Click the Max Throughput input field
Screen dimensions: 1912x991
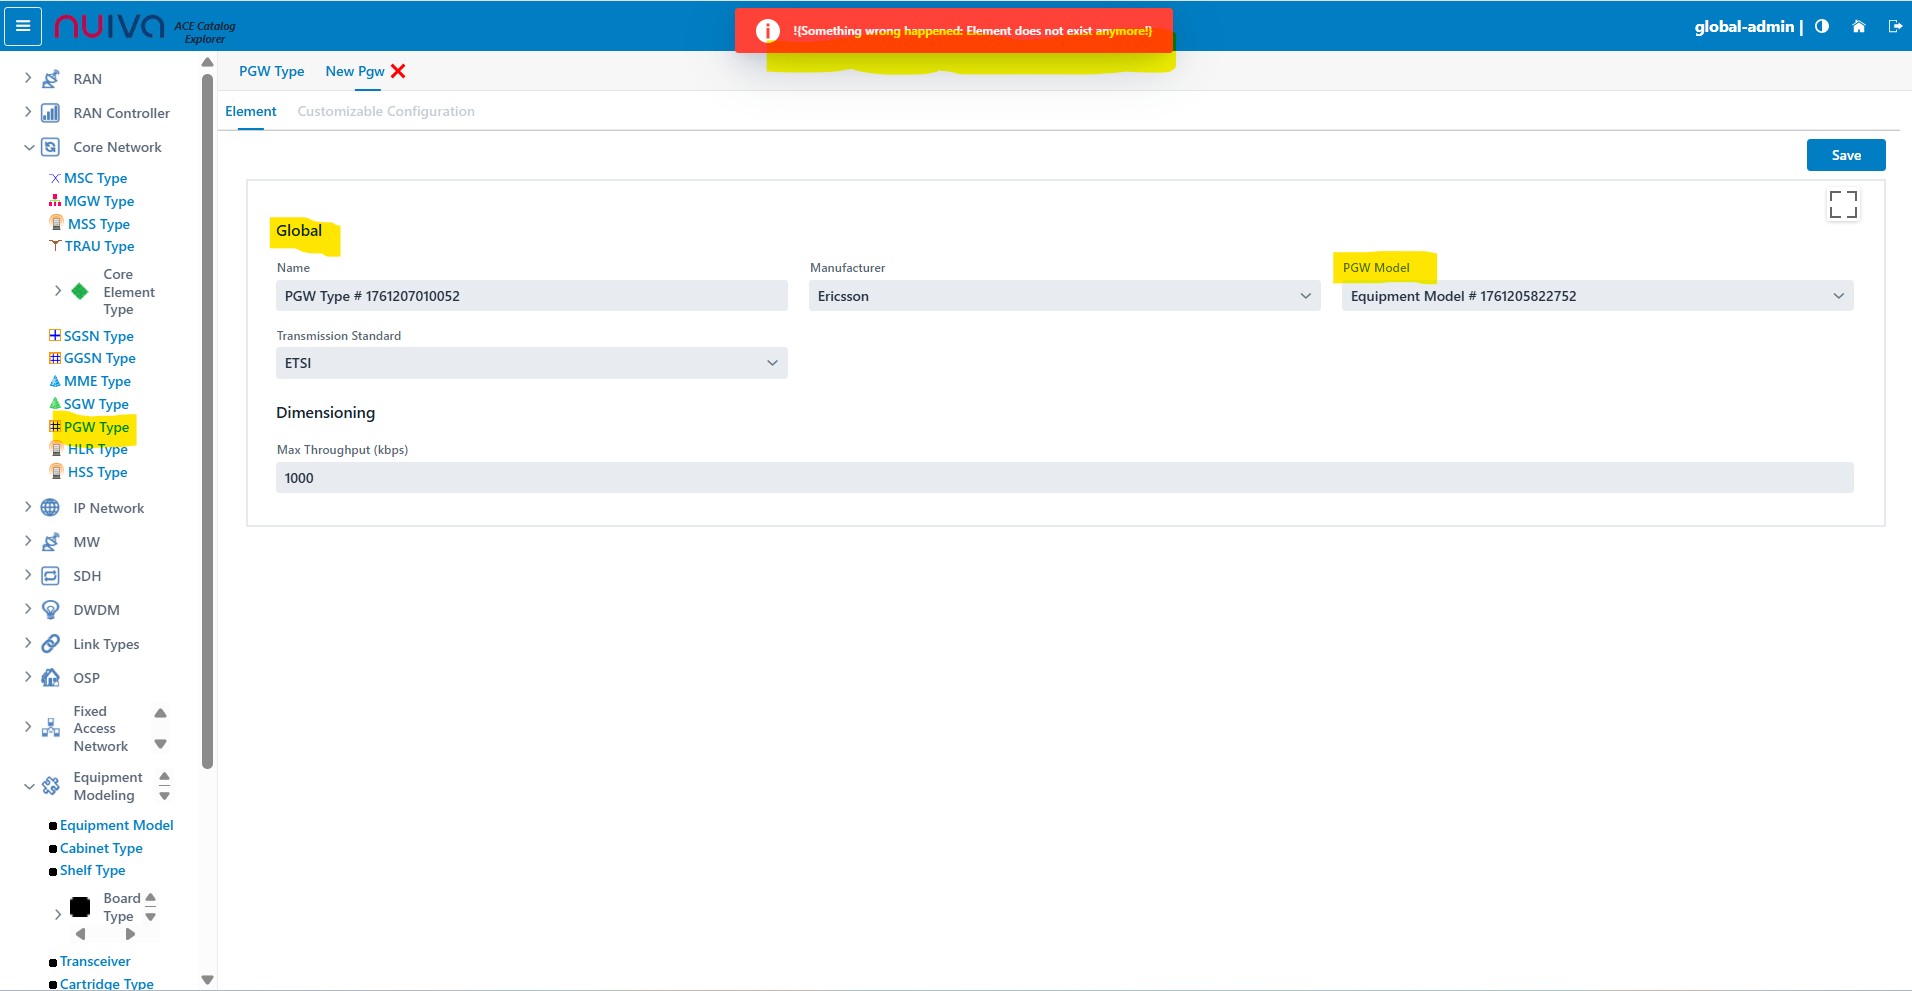(x=1064, y=478)
